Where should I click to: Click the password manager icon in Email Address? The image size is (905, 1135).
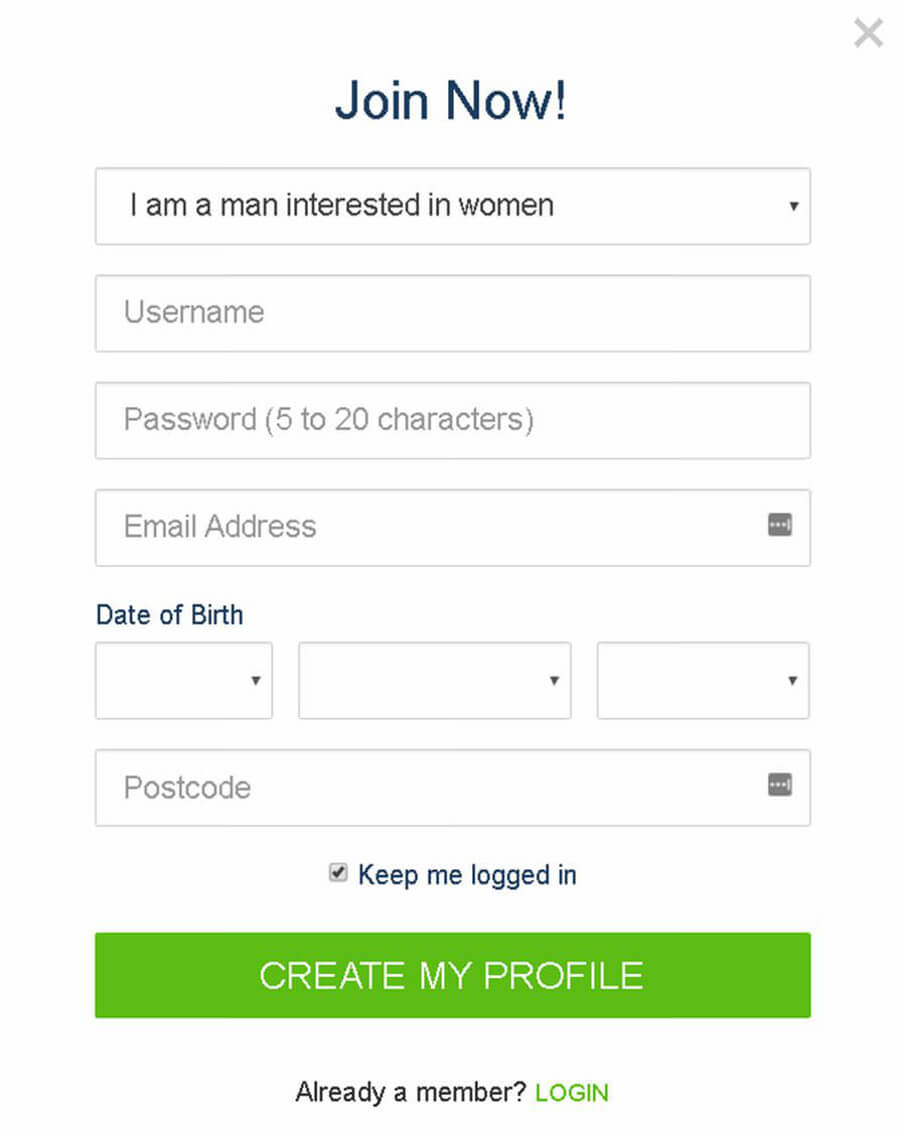pyautogui.click(x=780, y=525)
